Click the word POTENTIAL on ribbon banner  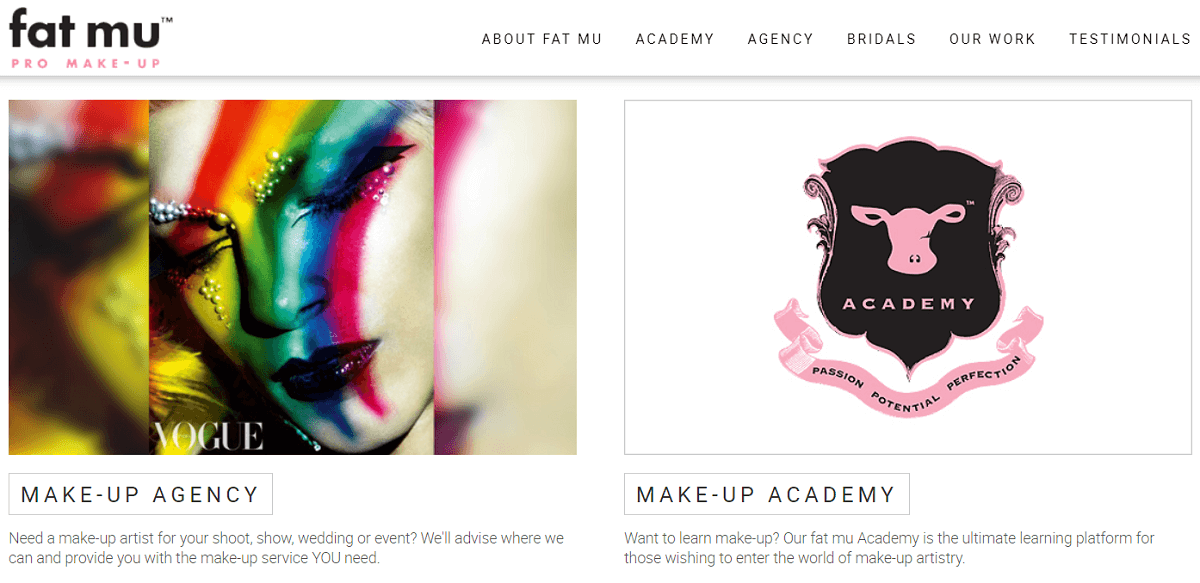907,400
